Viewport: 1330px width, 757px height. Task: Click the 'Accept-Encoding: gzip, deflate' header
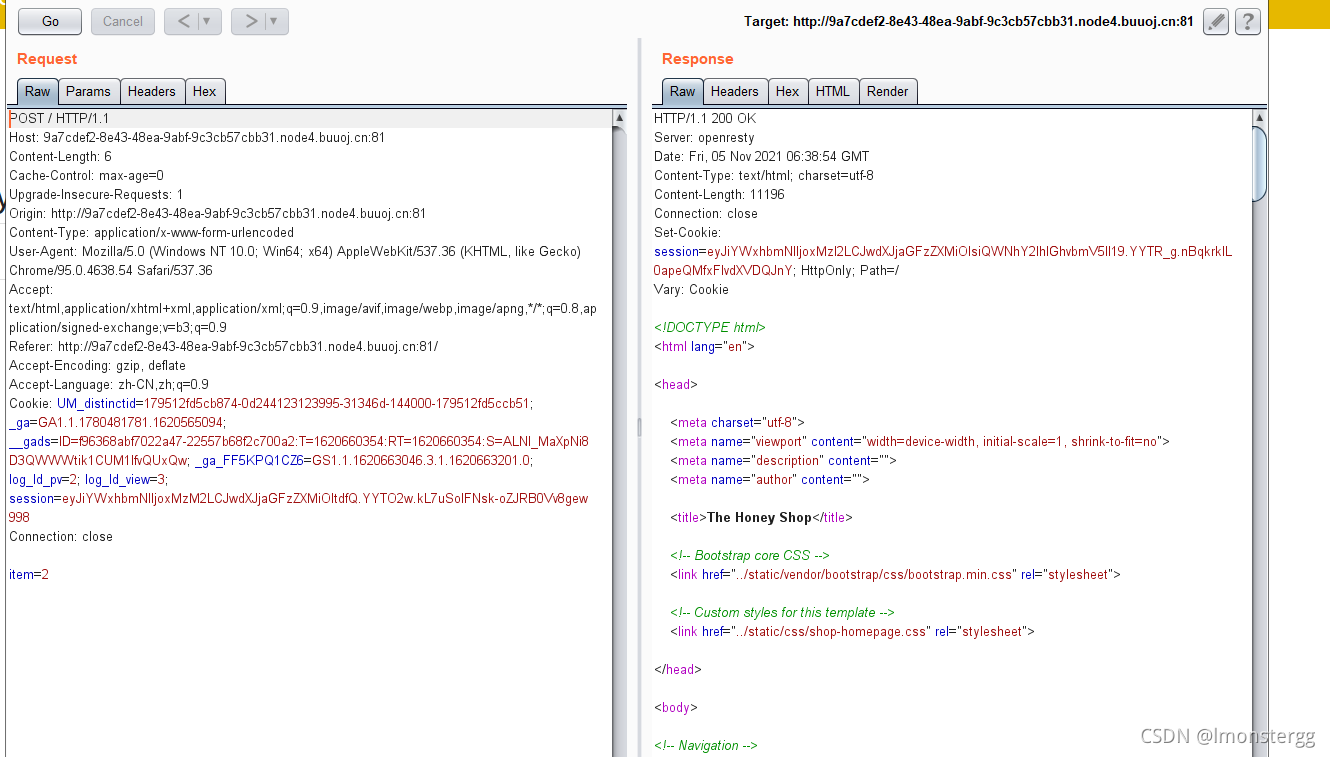click(97, 366)
